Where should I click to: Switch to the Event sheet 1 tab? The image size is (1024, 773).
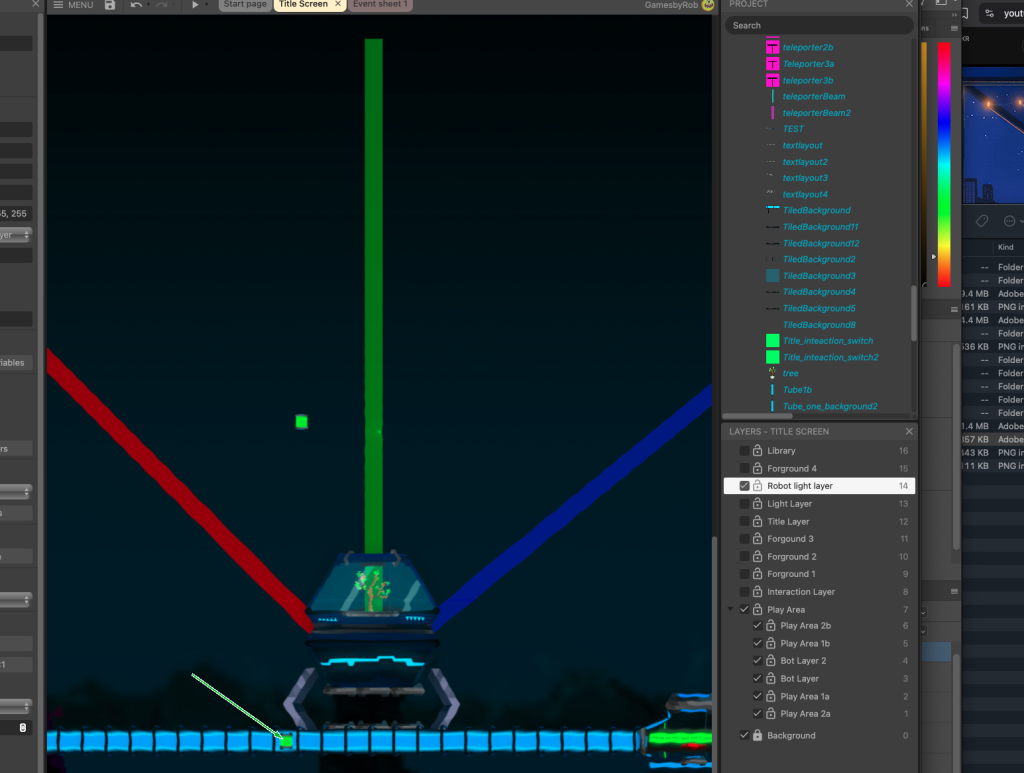click(380, 5)
